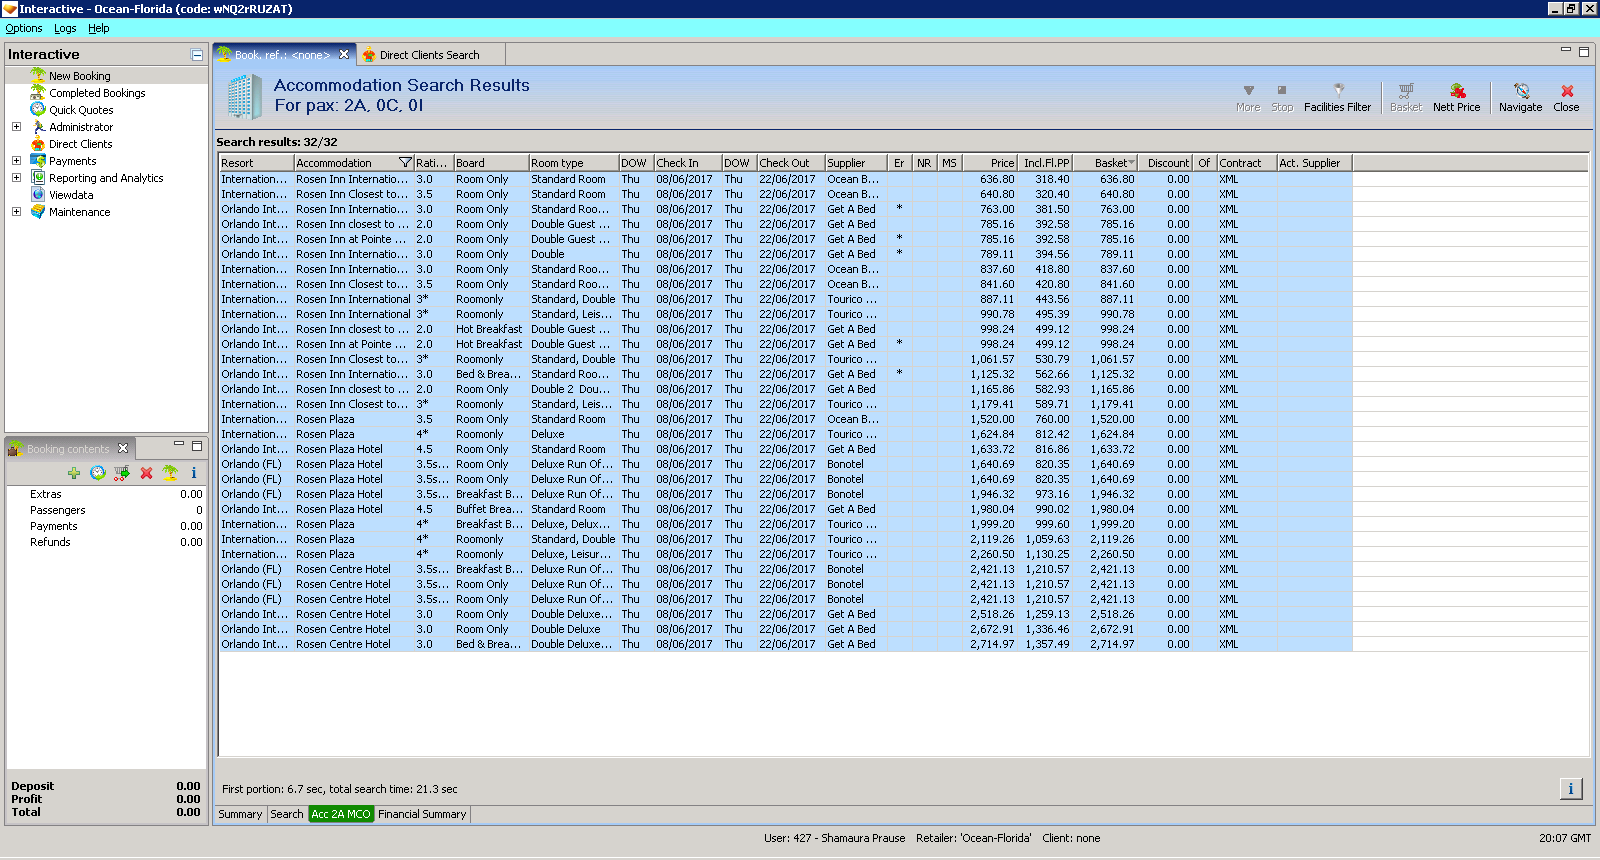This screenshot has width=1600, height=860.
Task: Click the blue info icon in Booking contents toolbar
Action: (194, 473)
